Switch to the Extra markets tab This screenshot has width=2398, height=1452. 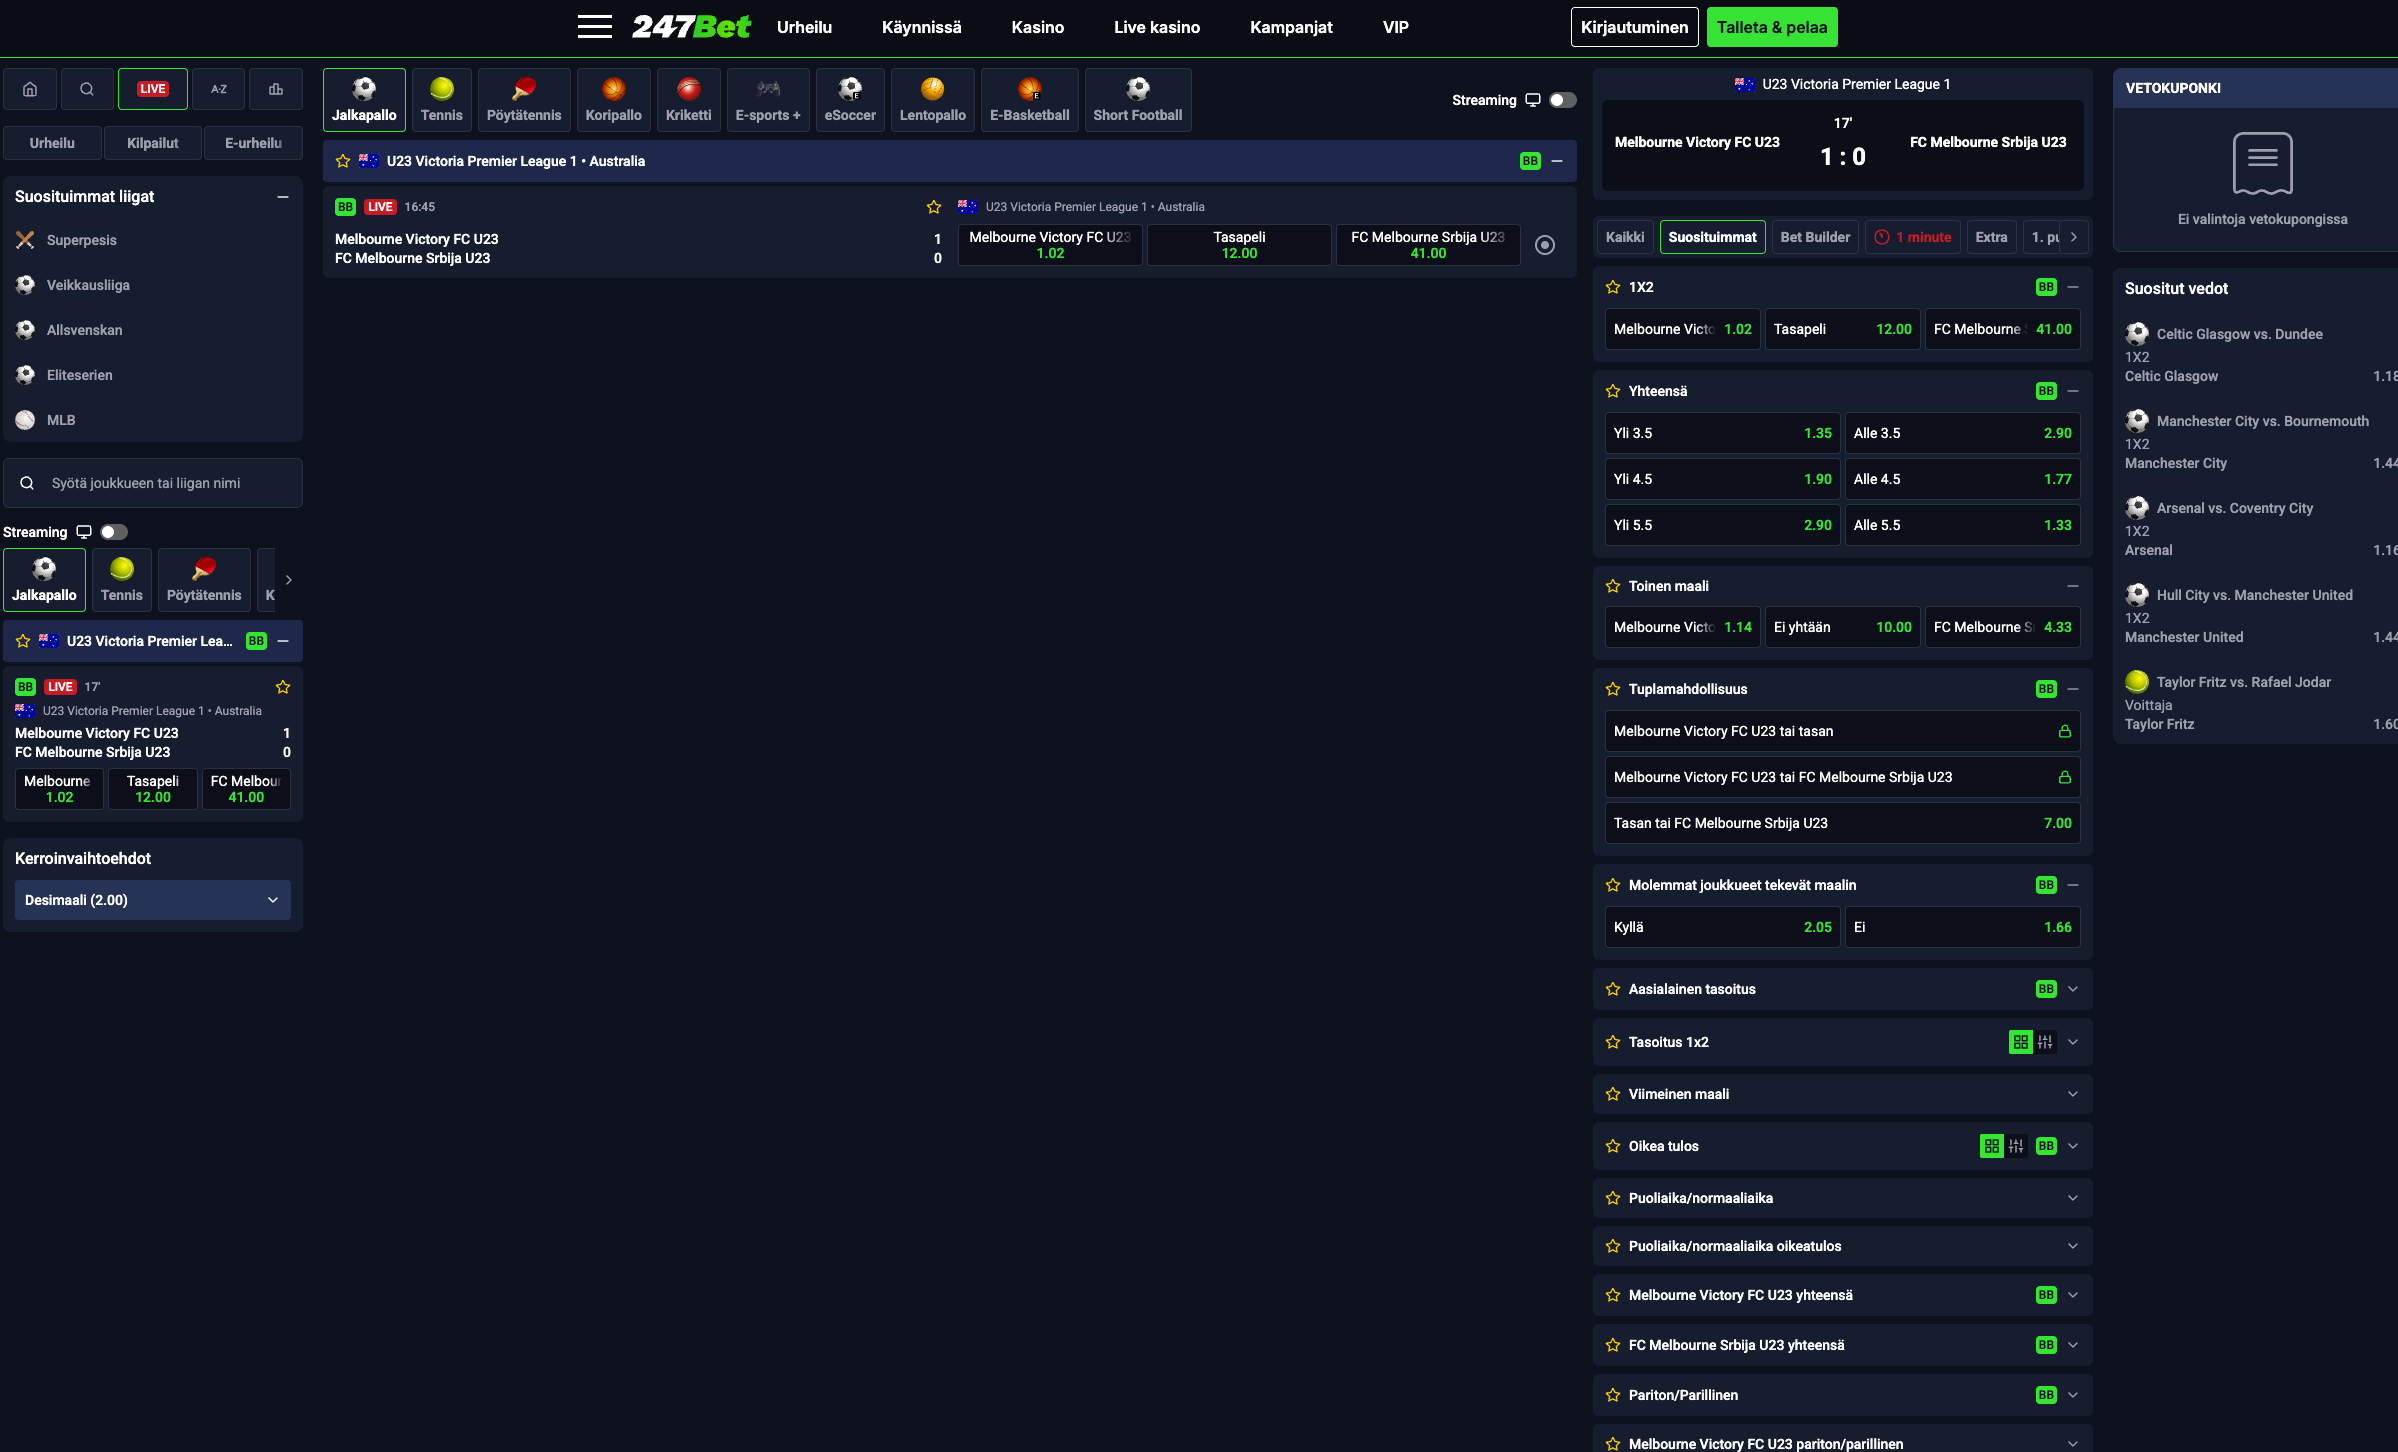1991,237
